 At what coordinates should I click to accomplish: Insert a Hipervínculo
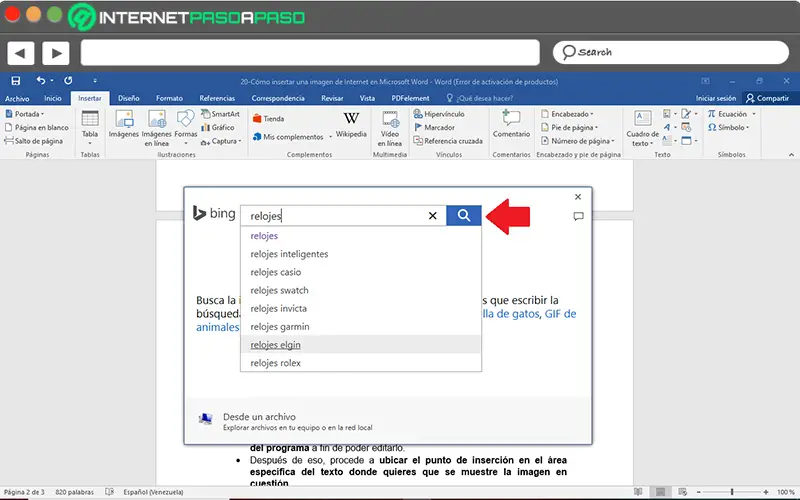pos(439,114)
